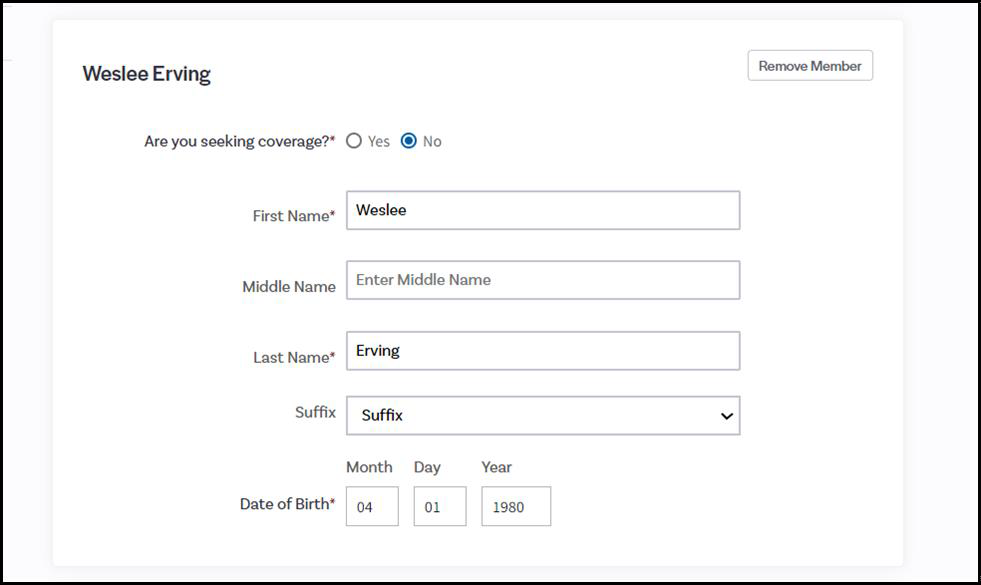Viewport: 981px width, 585px height.
Task: Focus the Enter Middle Name input
Action: [x=543, y=280]
